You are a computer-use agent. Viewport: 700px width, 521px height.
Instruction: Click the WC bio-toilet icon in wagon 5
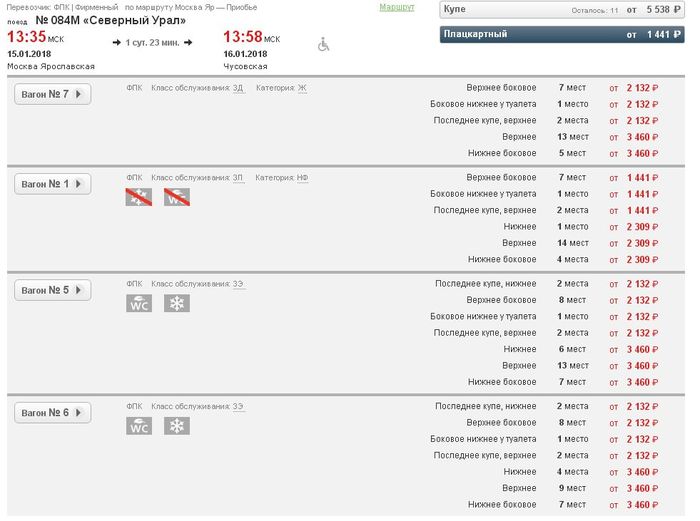[x=138, y=303]
